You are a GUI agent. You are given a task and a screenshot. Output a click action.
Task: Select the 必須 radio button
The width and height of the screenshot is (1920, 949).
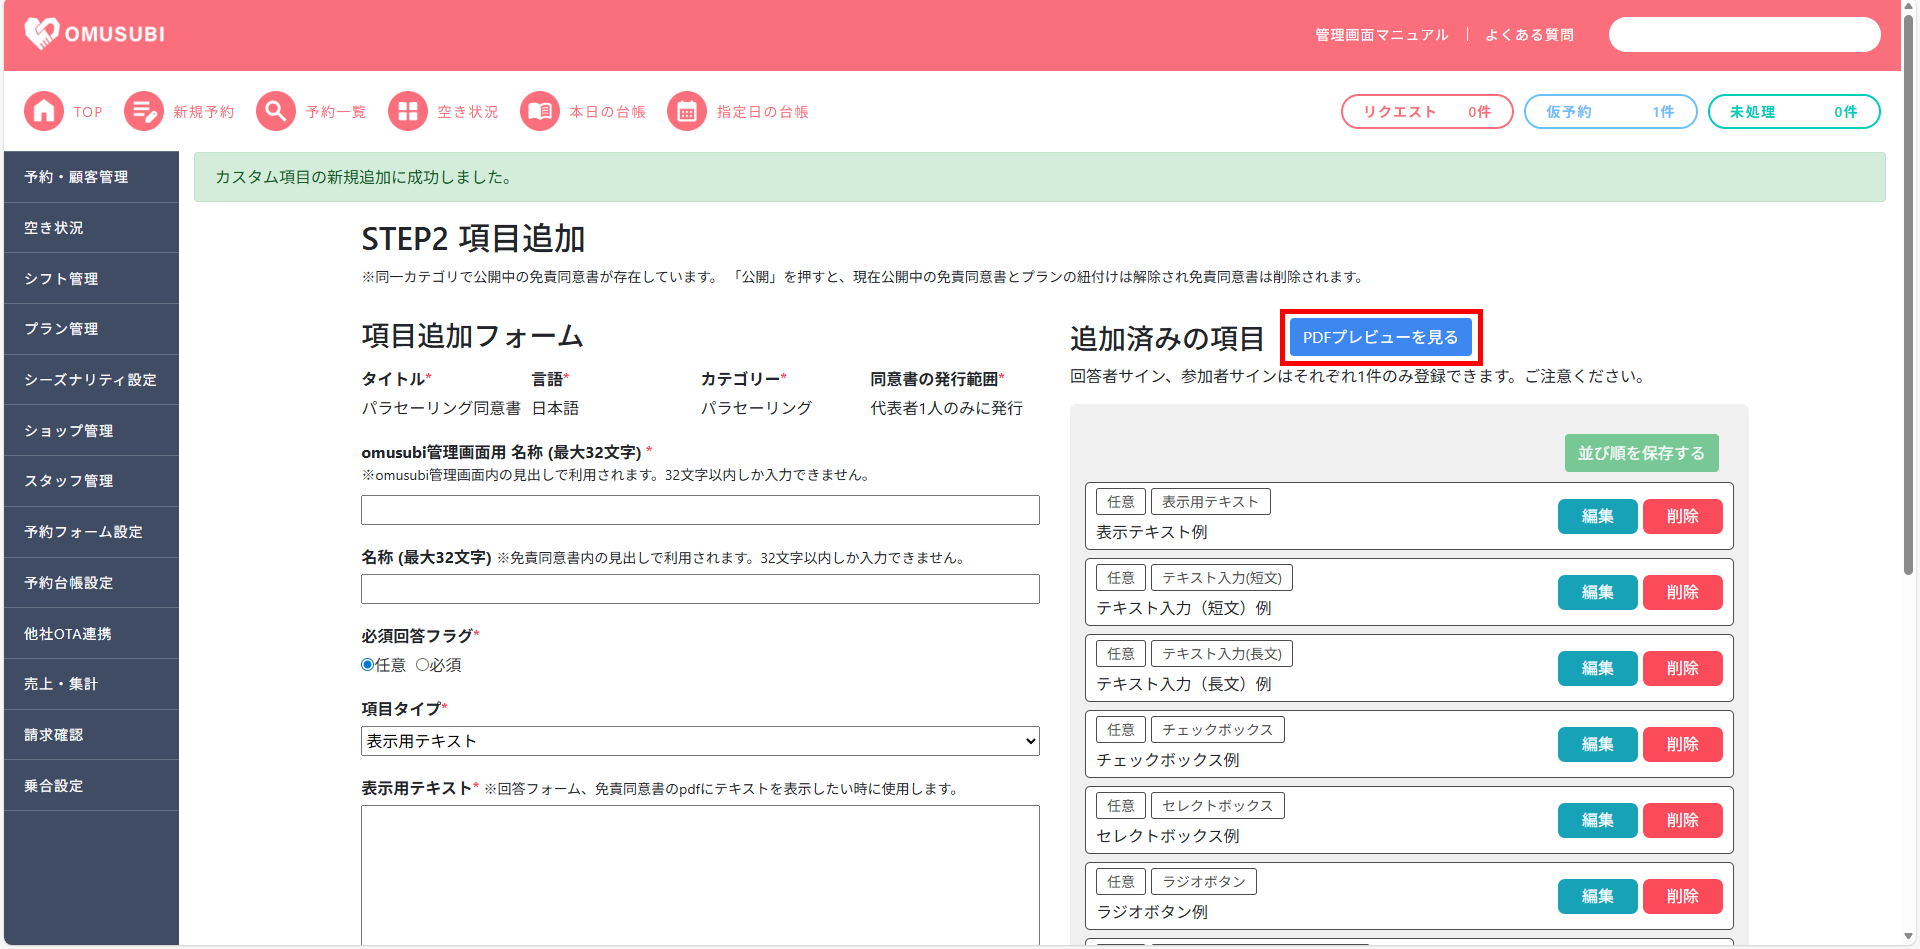tap(422, 665)
